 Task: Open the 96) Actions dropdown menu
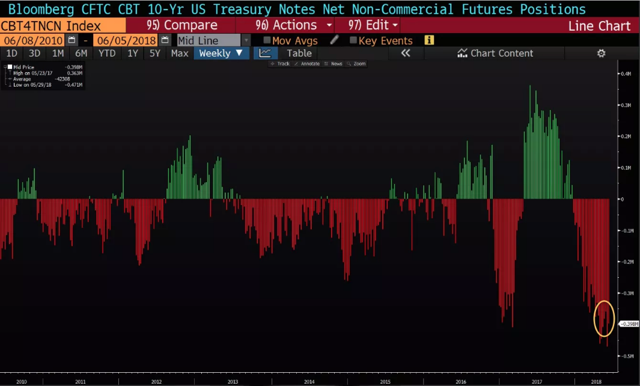click(x=294, y=25)
